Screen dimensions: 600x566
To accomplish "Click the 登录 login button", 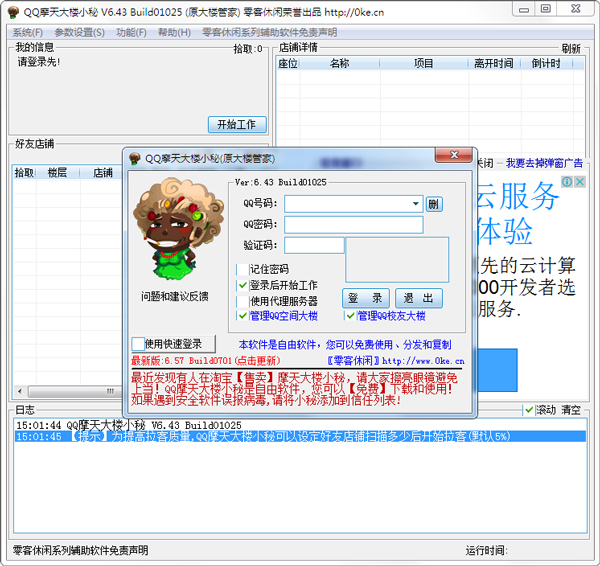I will [x=365, y=298].
